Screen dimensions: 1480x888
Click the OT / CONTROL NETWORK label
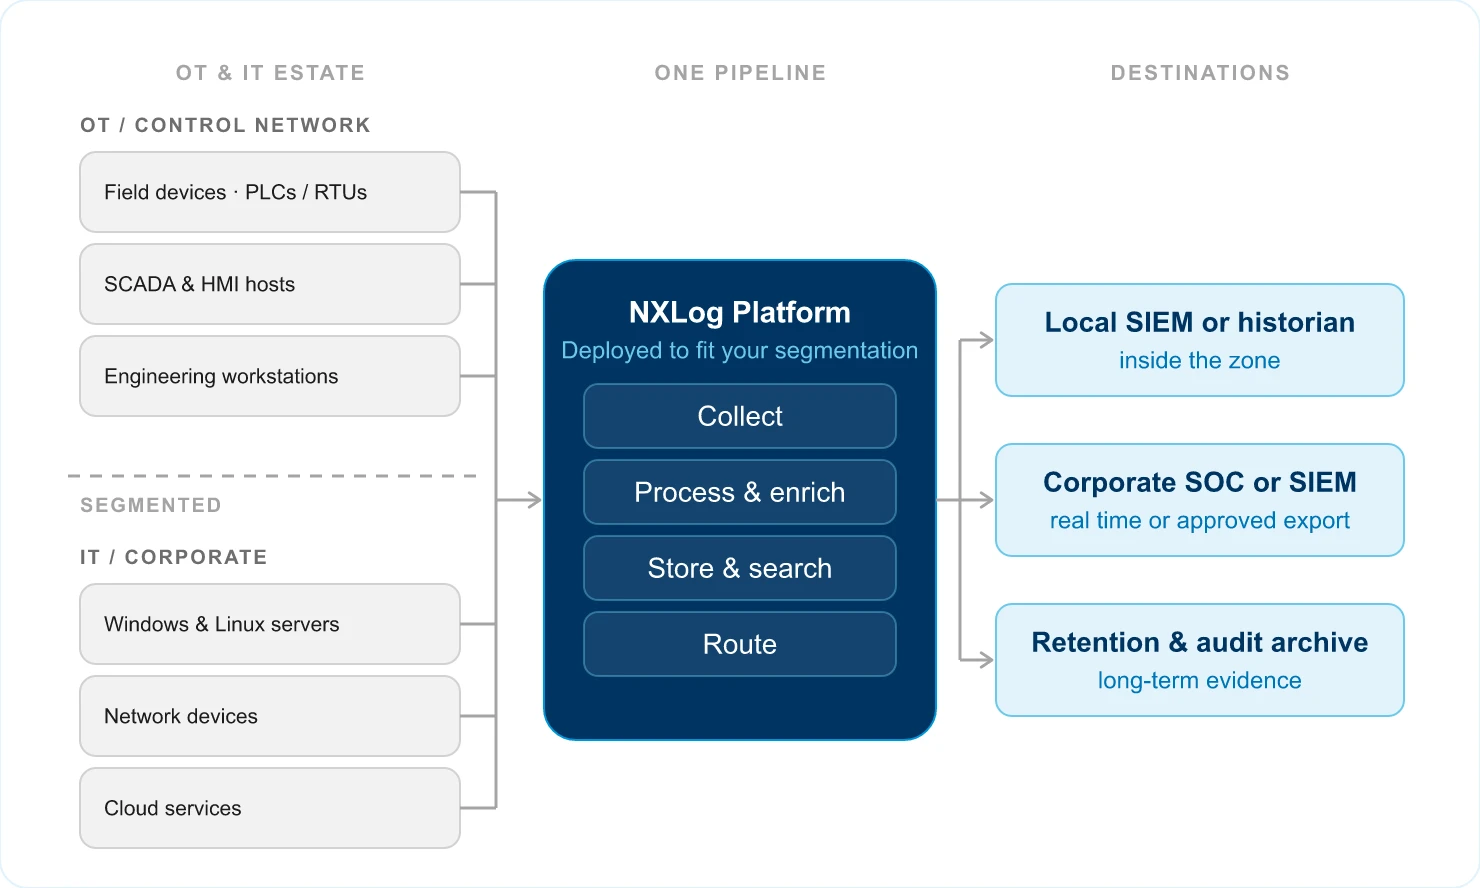click(x=225, y=125)
